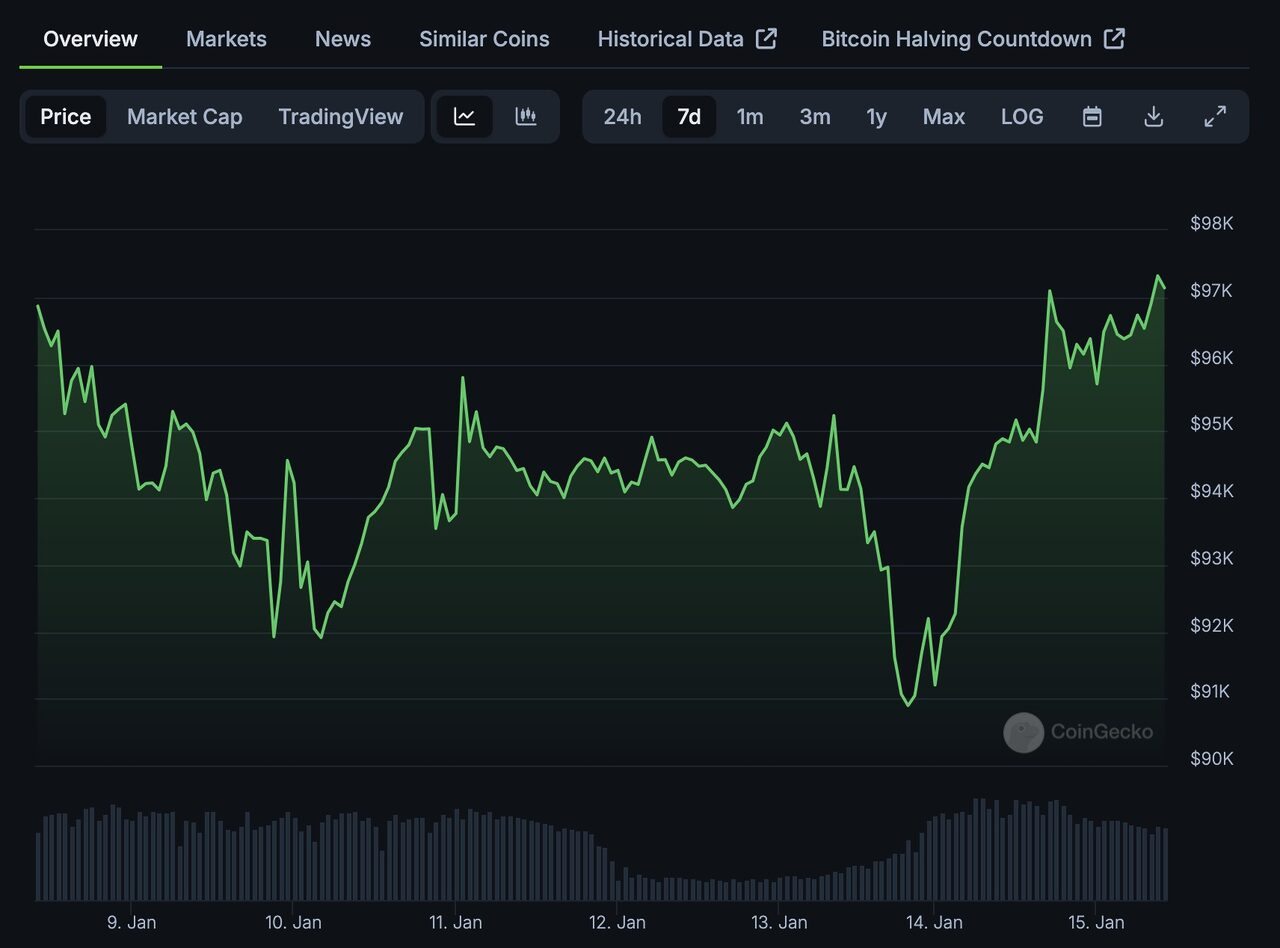Click the external link icon beside Bitcoin Halving Countdown

tap(1114, 39)
